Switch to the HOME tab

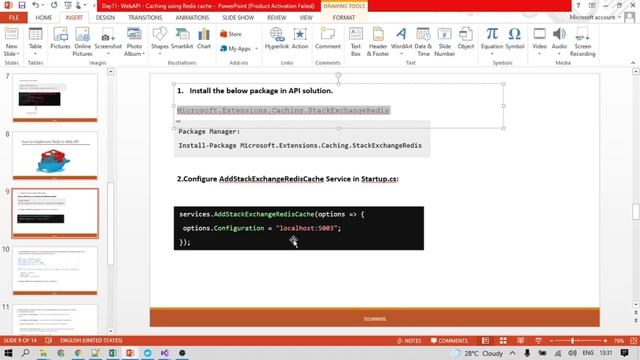click(43, 18)
